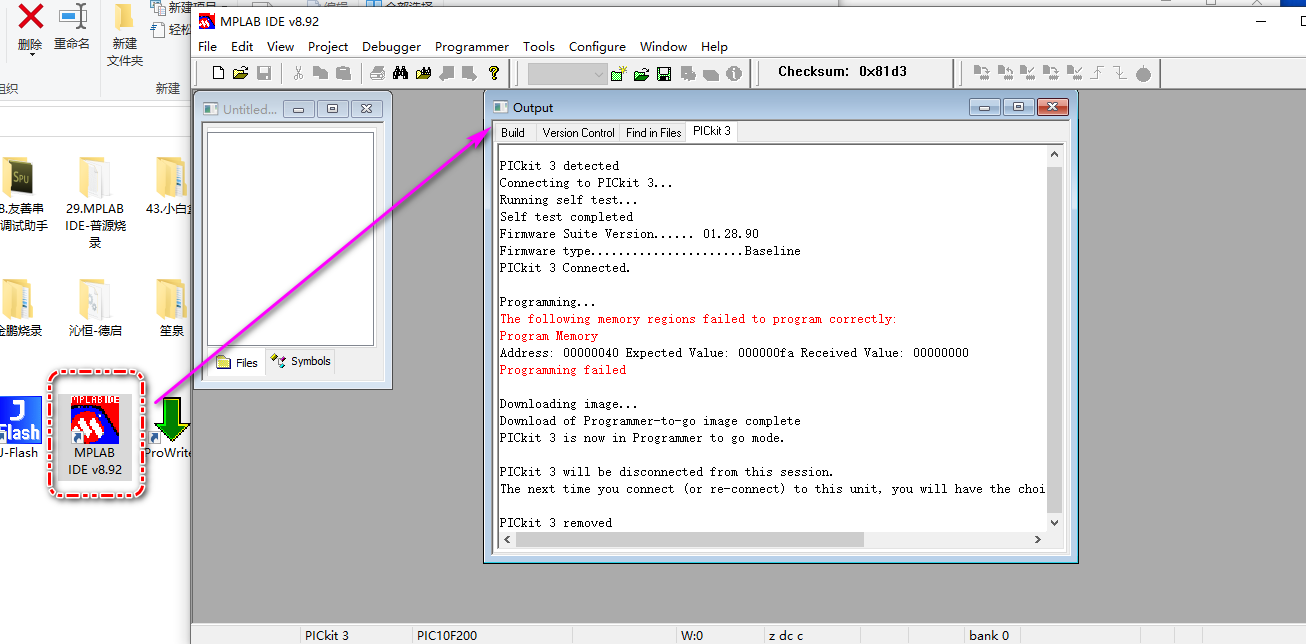Click the 'Programming failed' red line
Screen dimensions: 1306x644
[563, 370]
